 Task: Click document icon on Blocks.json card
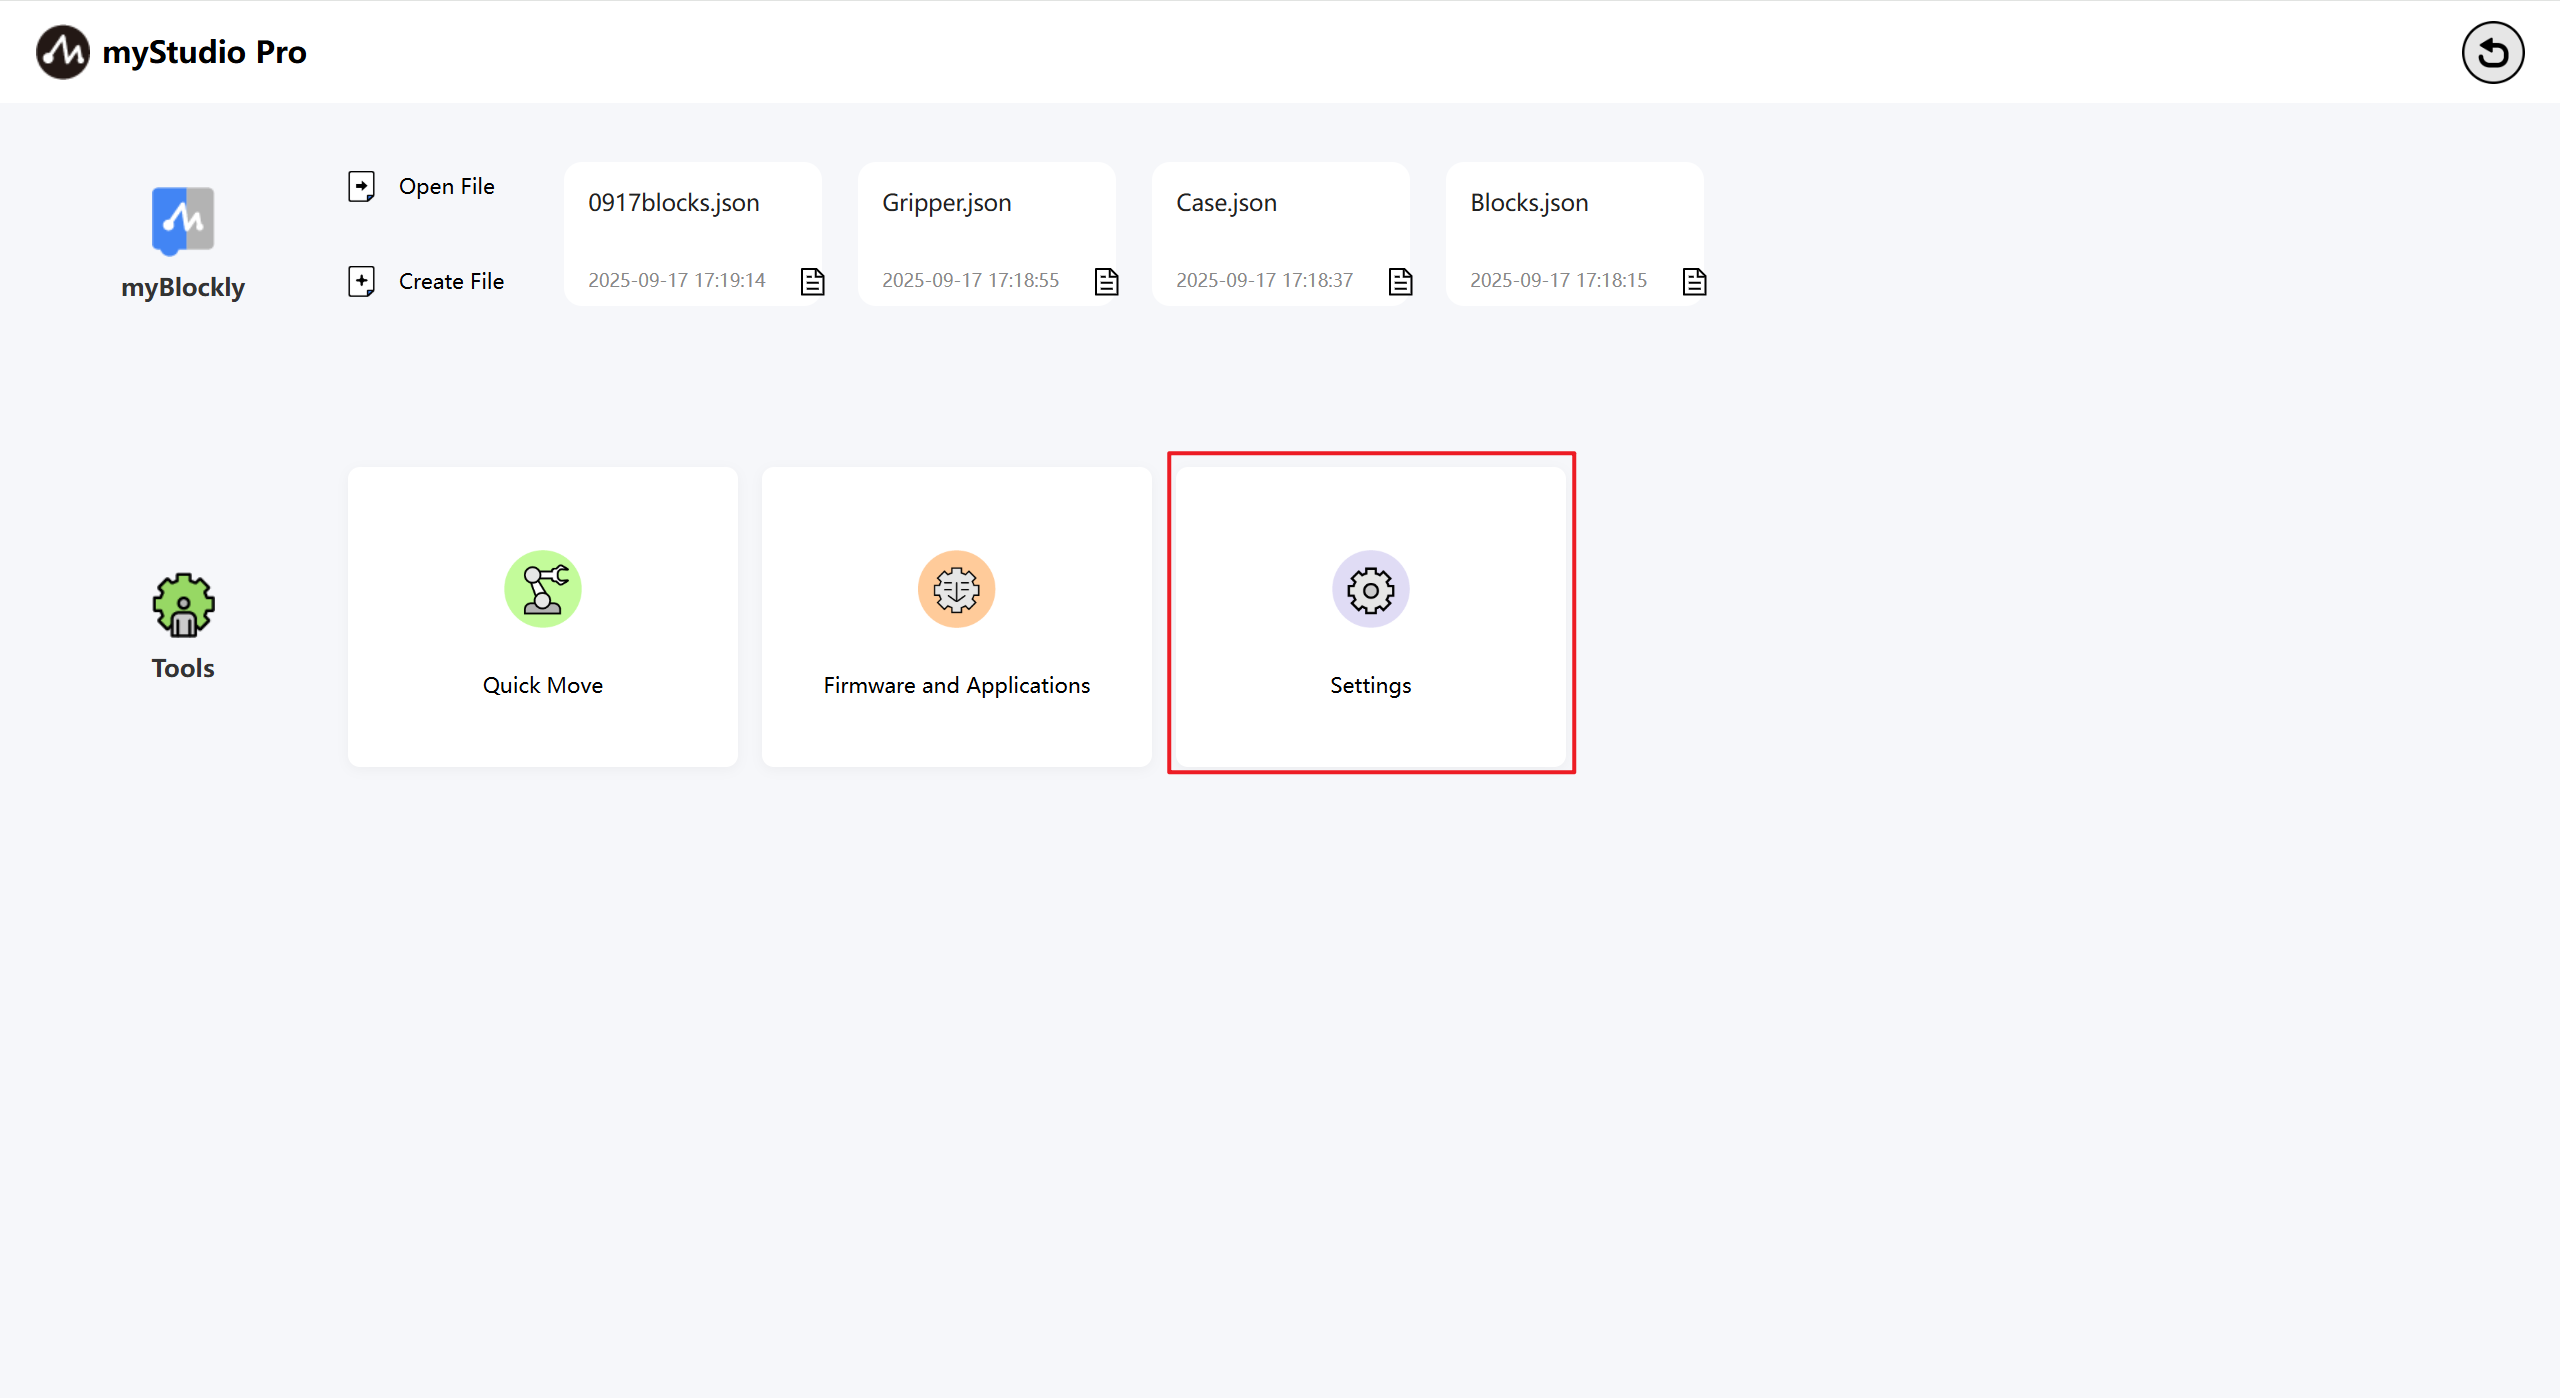1695,282
